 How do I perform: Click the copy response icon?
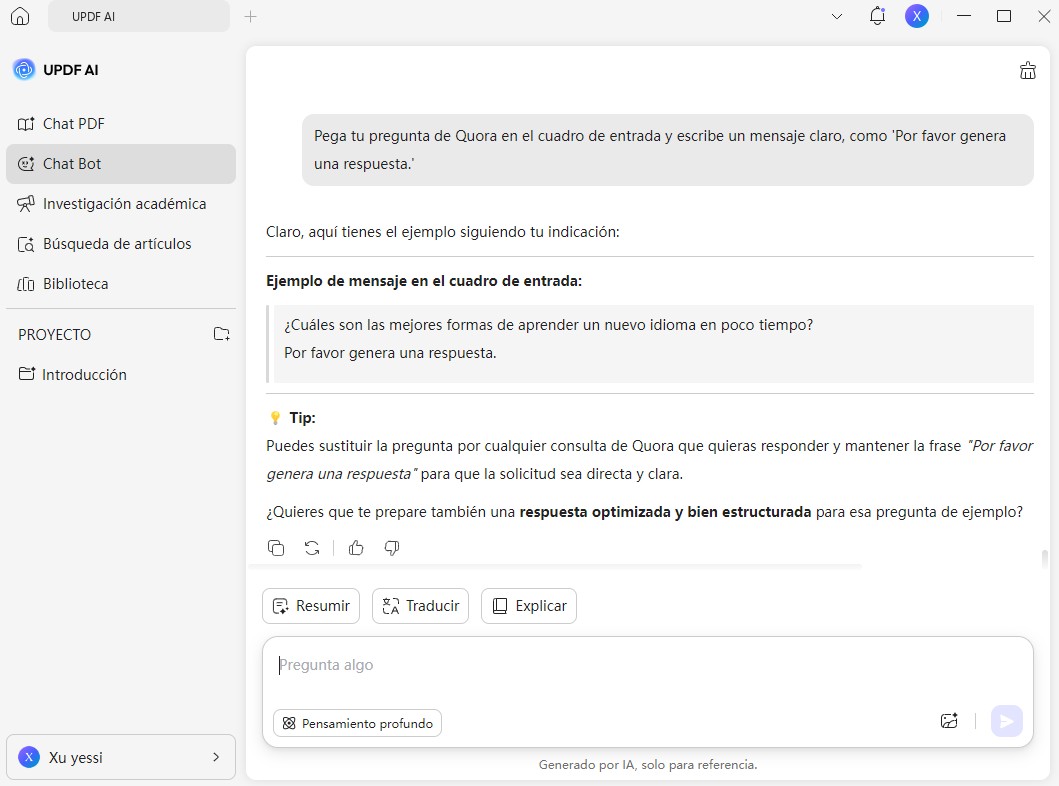coord(277,548)
